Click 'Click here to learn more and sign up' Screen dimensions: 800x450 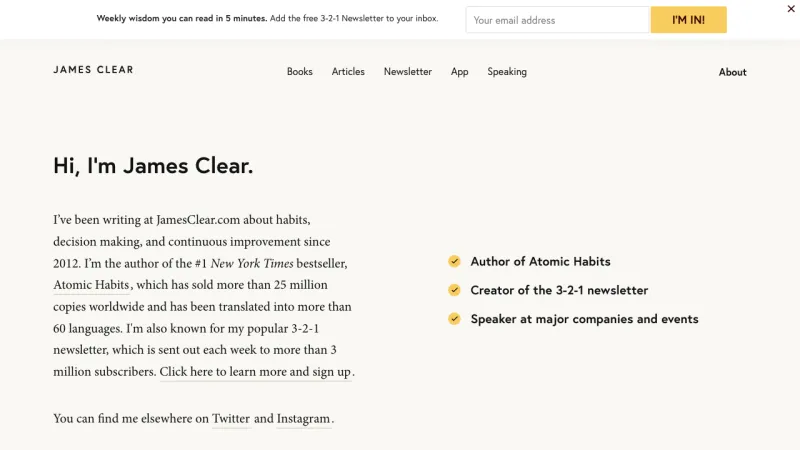255,372
